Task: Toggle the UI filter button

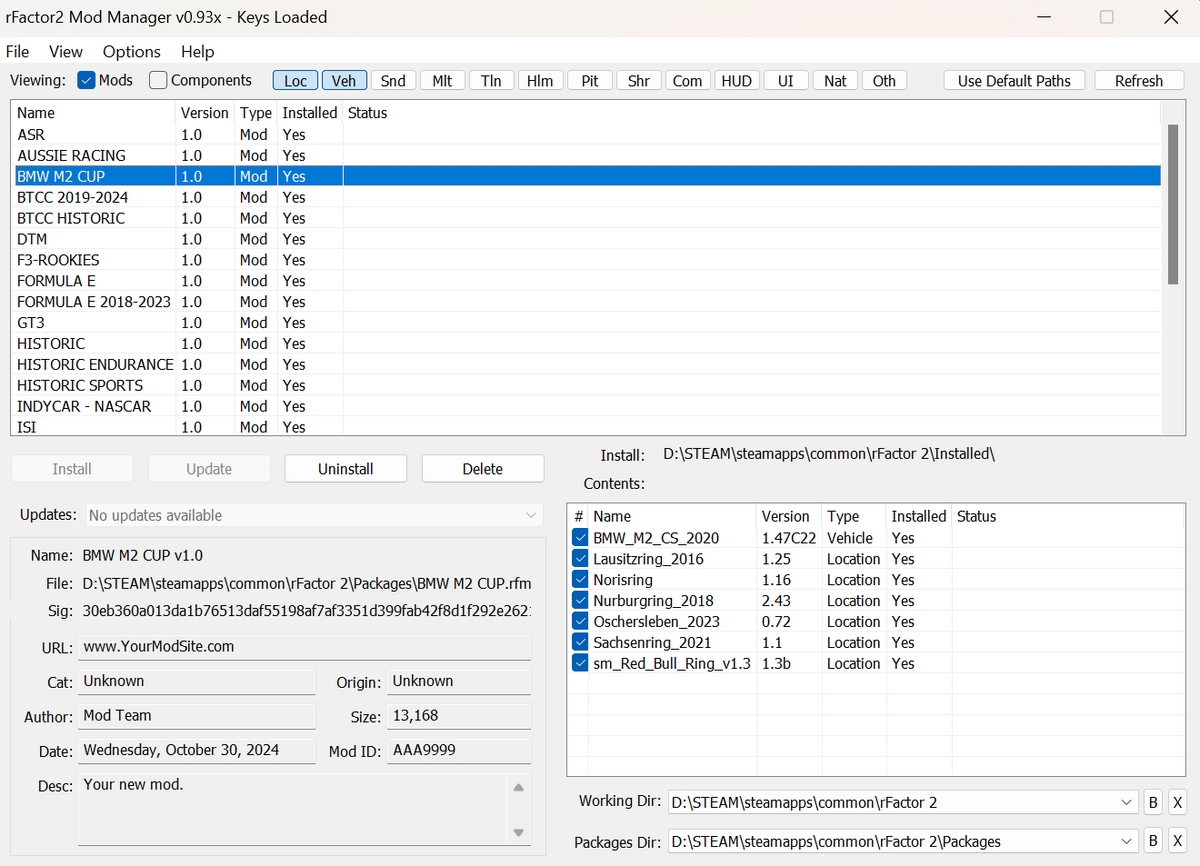Action: (786, 81)
